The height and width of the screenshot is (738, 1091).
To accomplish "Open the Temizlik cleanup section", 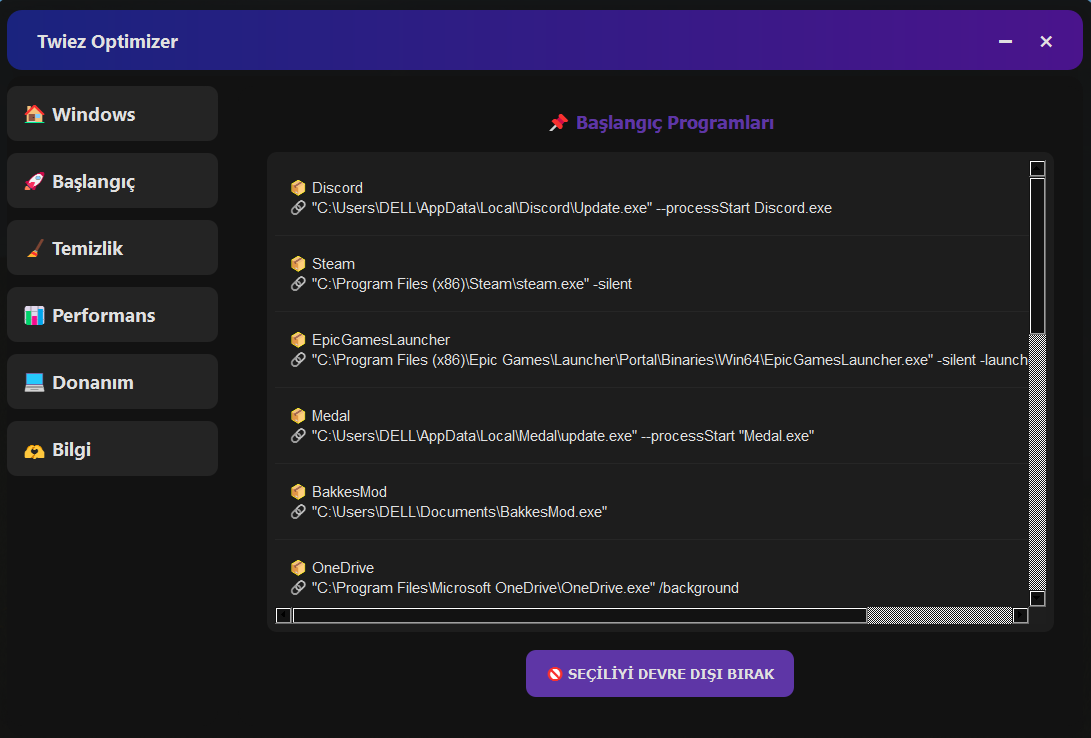I will tap(113, 248).
